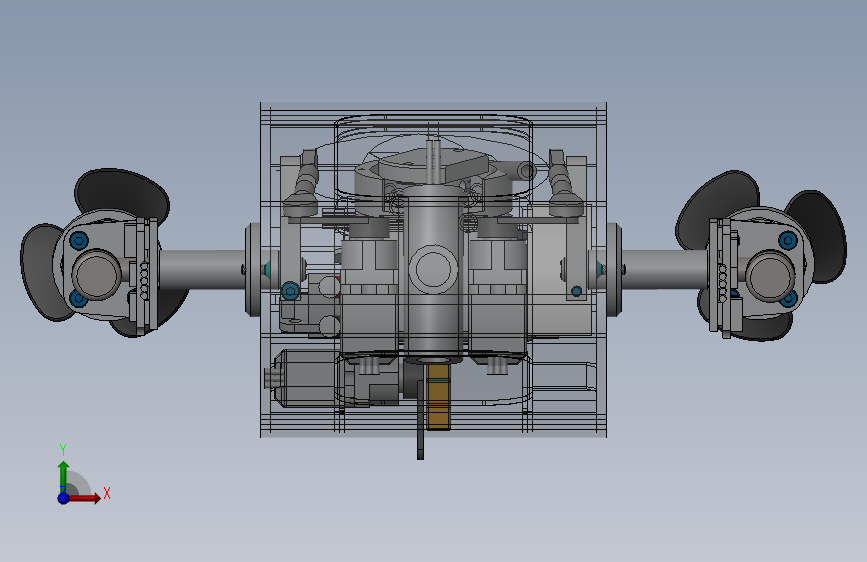Select the outermost blade of the right propeller

pyautogui.click(x=818, y=235)
